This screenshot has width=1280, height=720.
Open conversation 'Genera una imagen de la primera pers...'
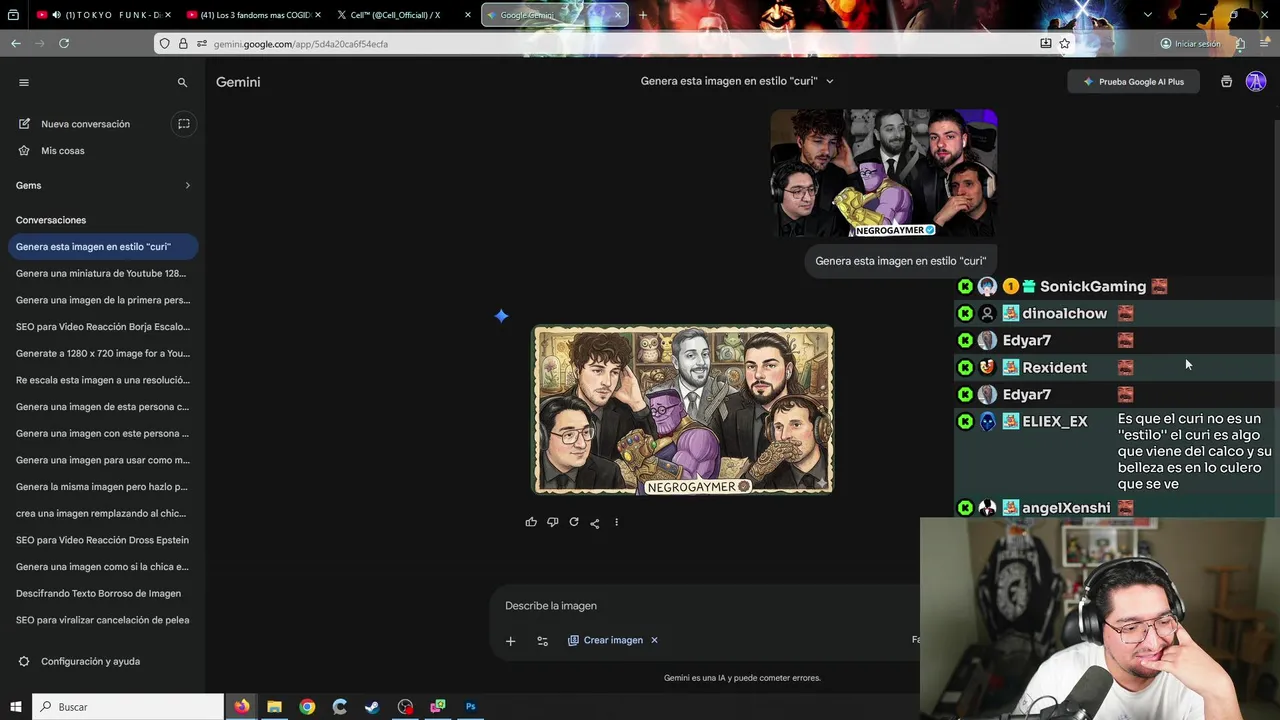[102, 300]
